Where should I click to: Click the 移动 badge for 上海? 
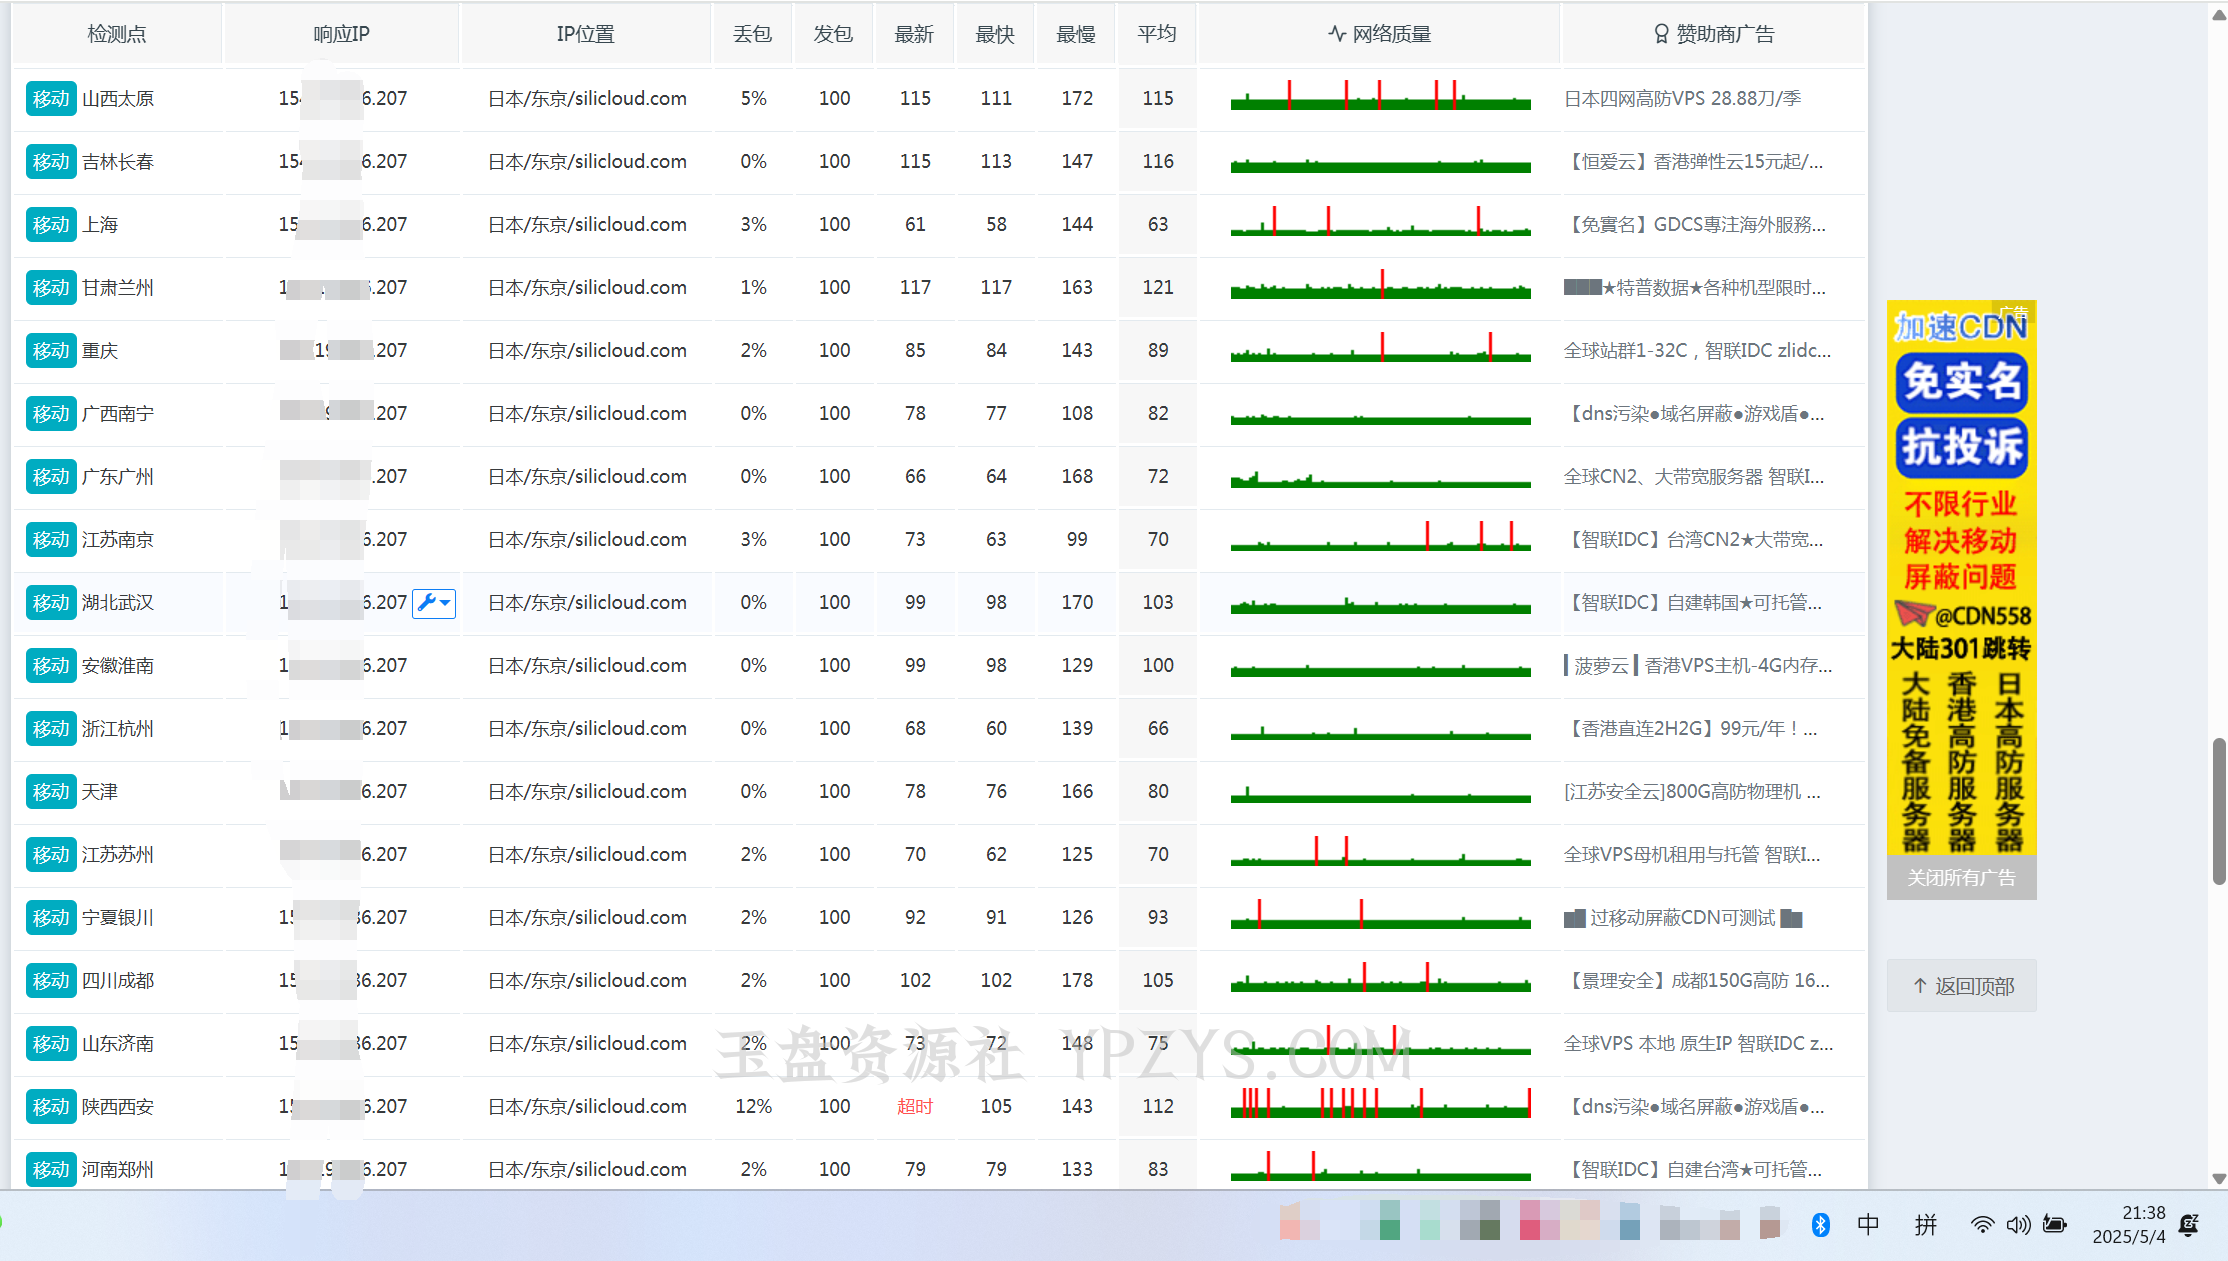click(x=51, y=225)
